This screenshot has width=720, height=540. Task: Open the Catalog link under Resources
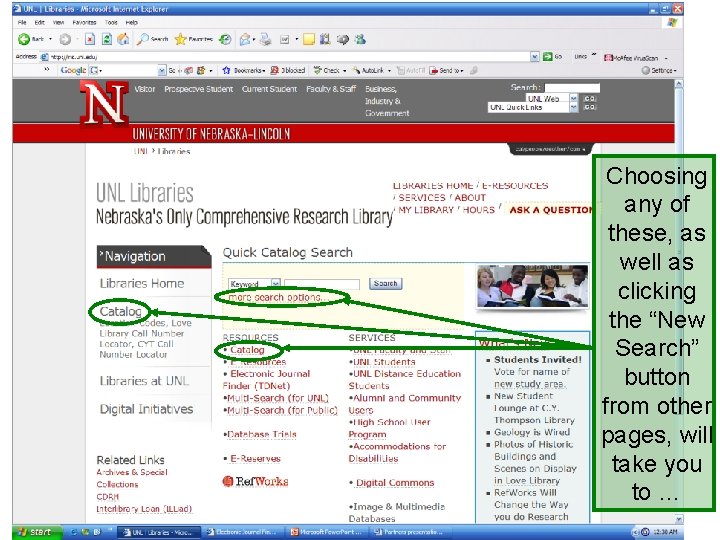coord(247,350)
